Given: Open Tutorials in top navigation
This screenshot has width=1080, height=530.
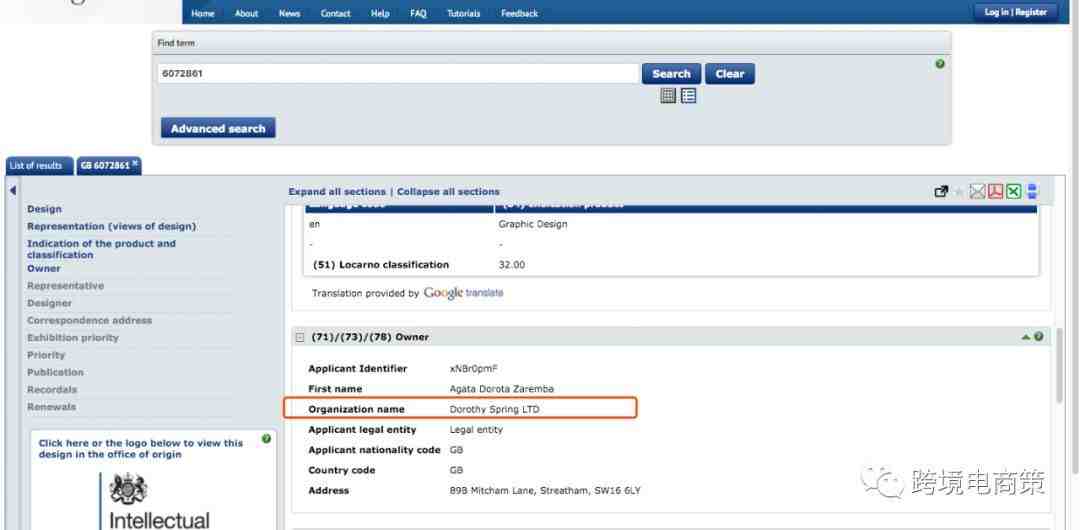Looking at the screenshot, I should [x=464, y=13].
